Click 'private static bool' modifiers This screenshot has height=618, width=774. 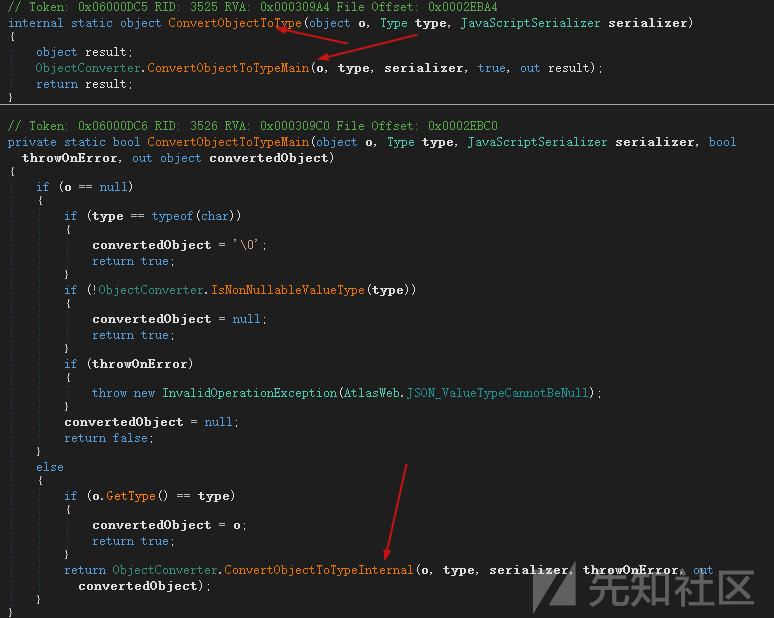pos(74,142)
